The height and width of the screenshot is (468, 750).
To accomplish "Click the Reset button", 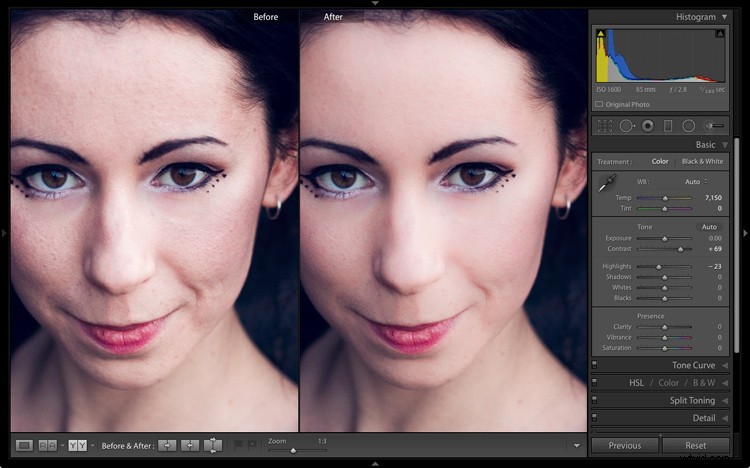I will 695,446.
